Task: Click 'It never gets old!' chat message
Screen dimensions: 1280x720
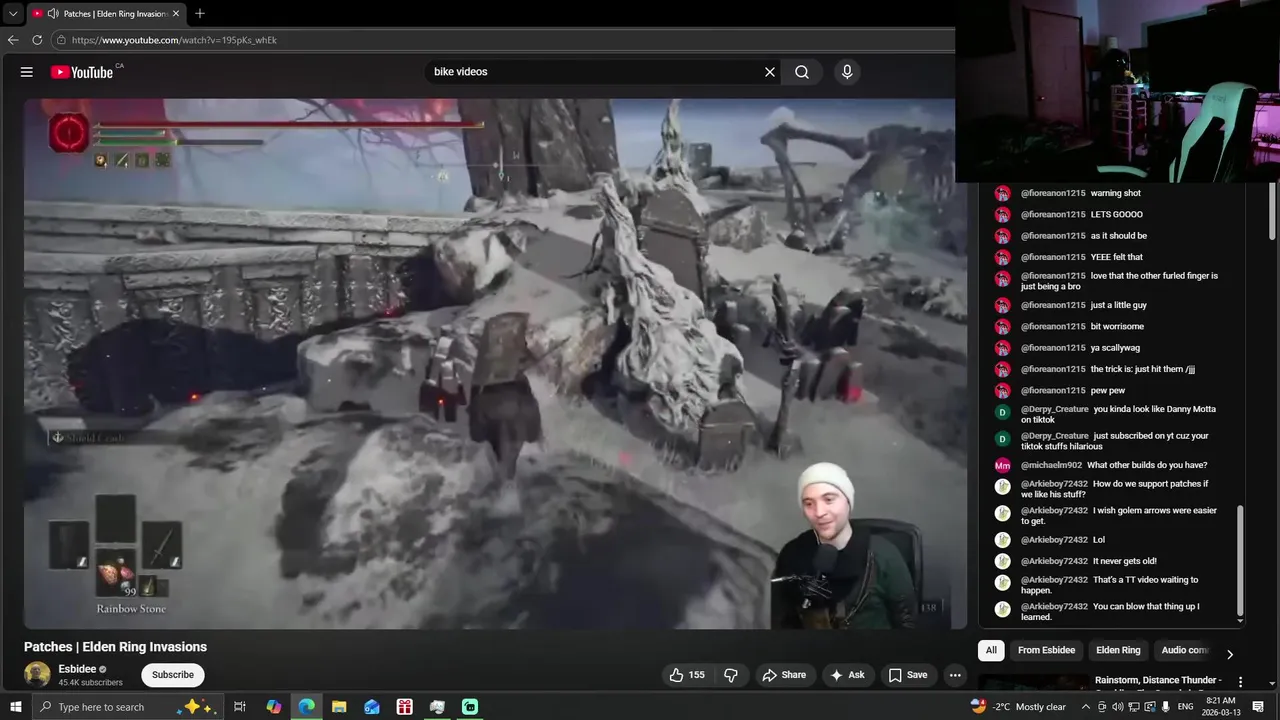Action: [1125, 561]
